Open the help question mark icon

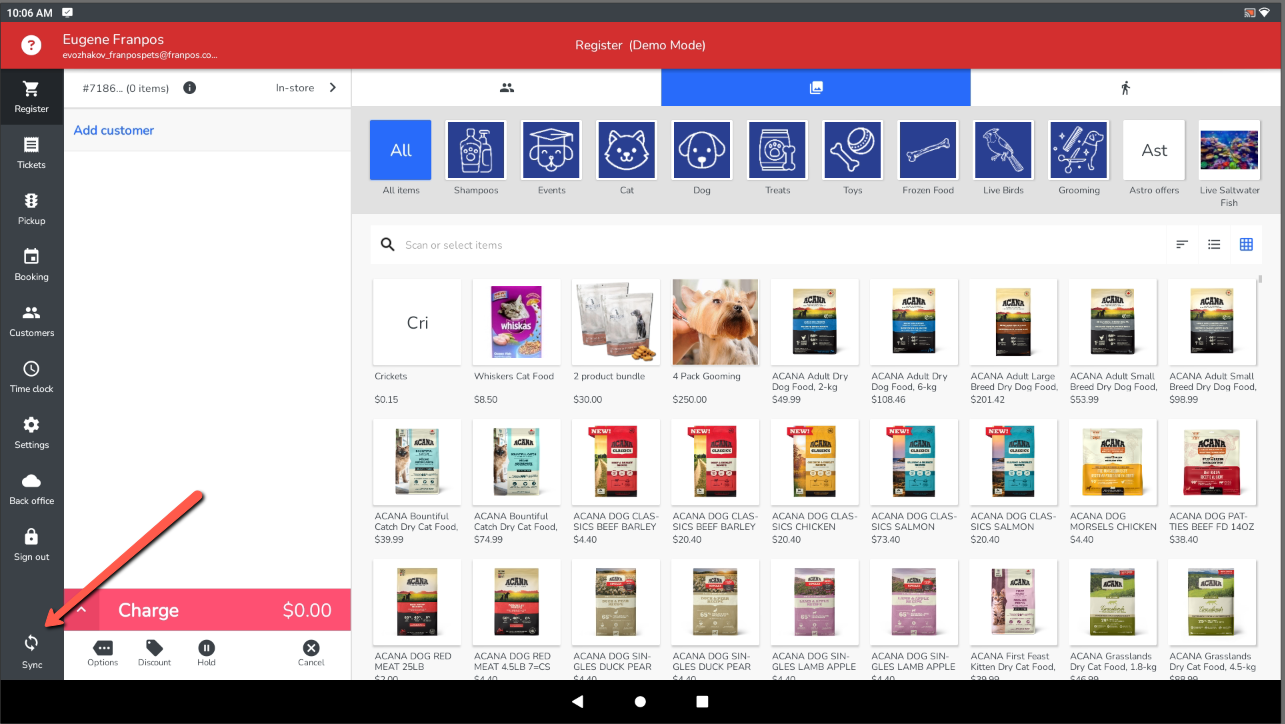click(31, 45)
